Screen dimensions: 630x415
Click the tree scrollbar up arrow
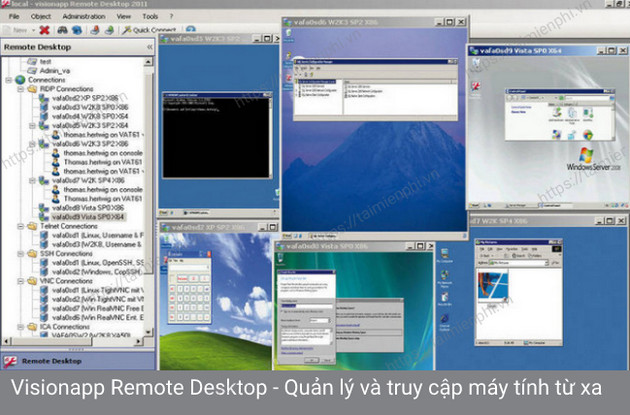[x=148, y=61]
